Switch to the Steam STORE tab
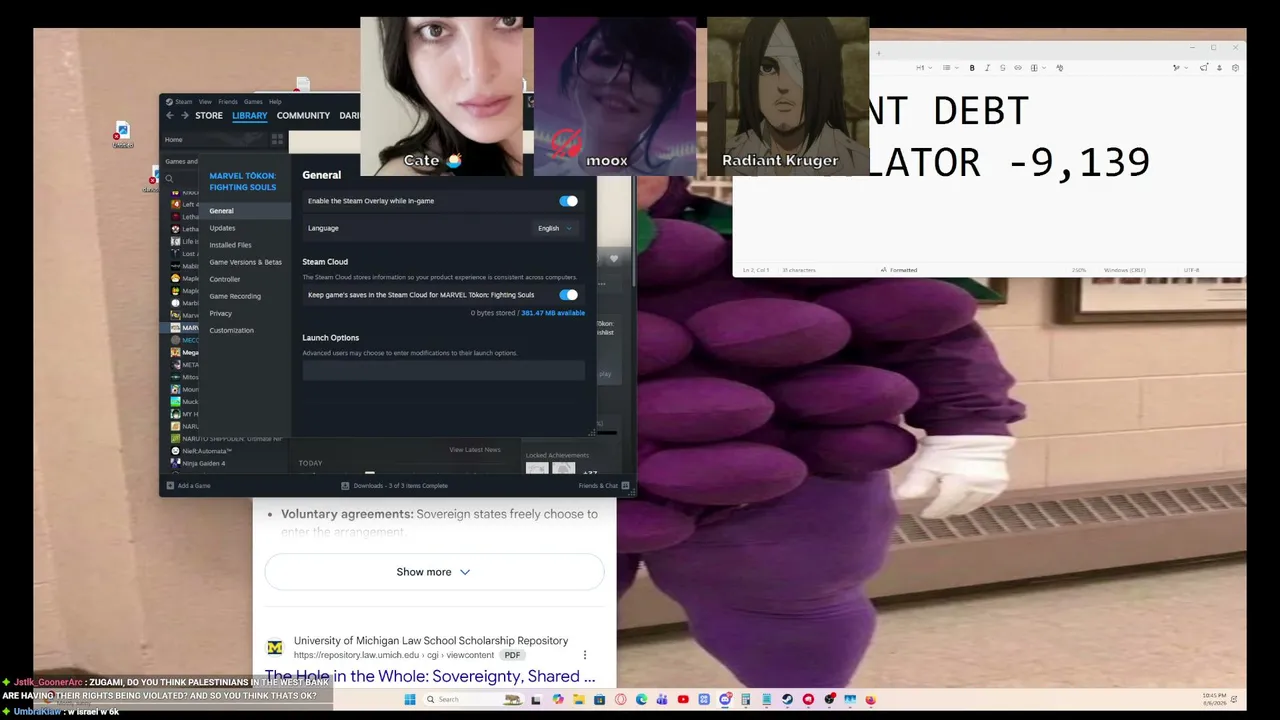The height and width of the screenshot is (720, 1280). (209, 116)
